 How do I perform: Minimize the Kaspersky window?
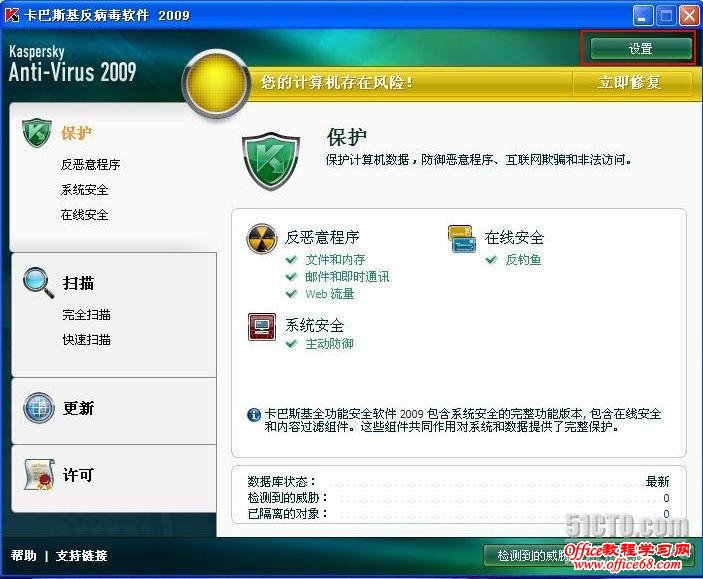point(643,16)
